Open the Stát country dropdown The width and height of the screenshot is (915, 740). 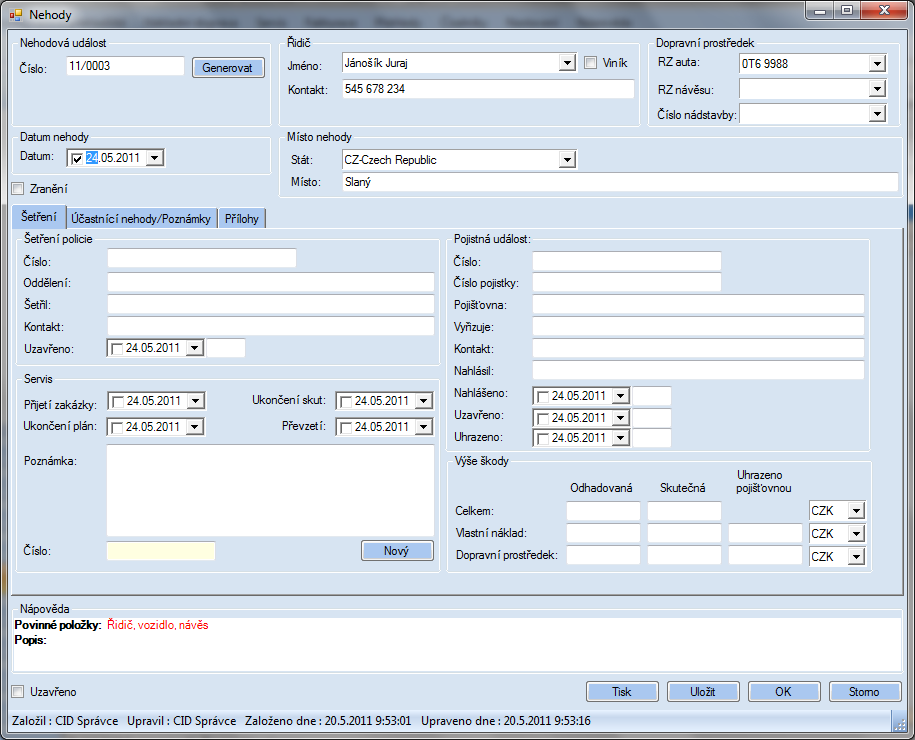(x=567, y=159)
